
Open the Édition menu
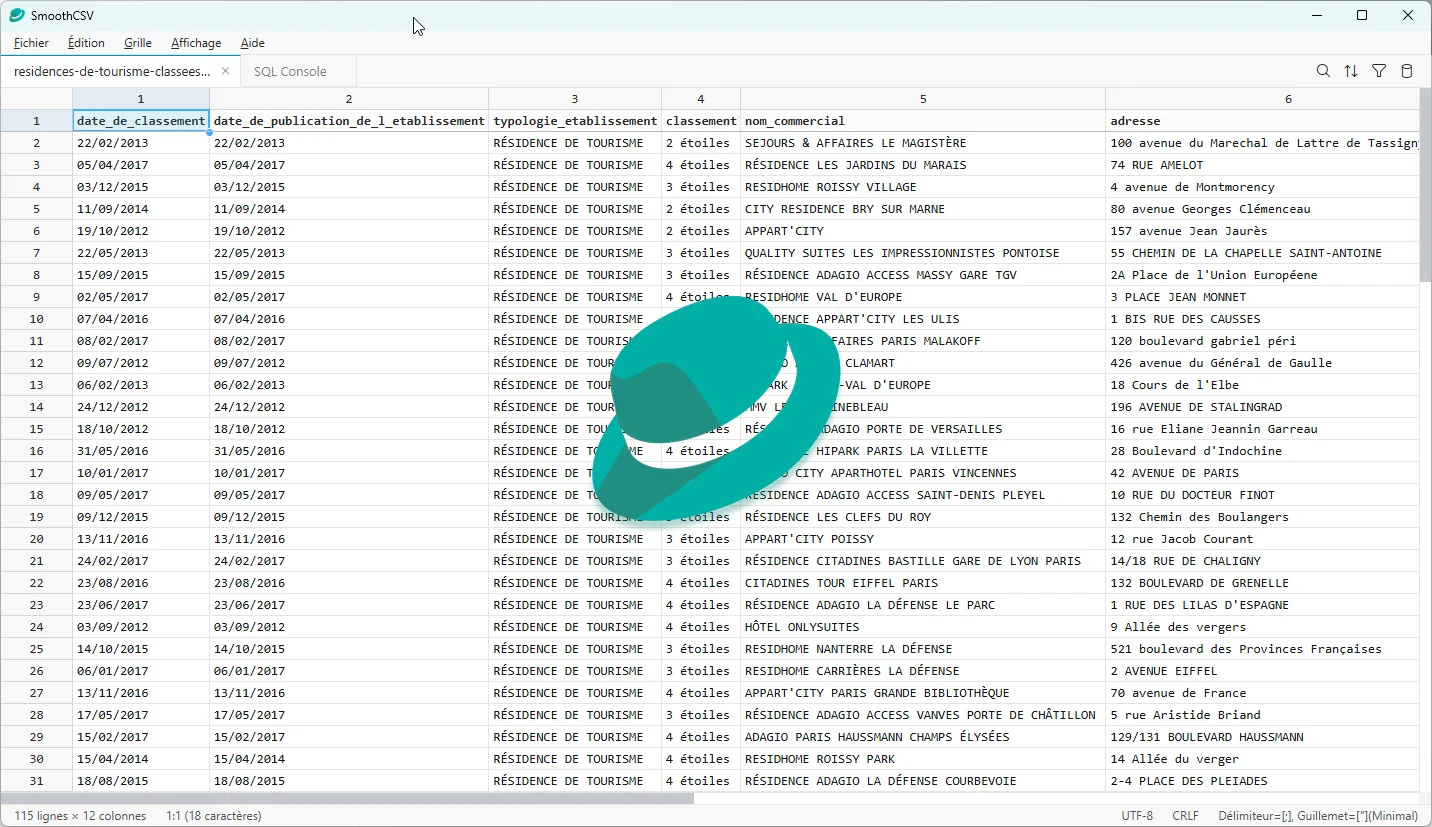coord(85,43)
